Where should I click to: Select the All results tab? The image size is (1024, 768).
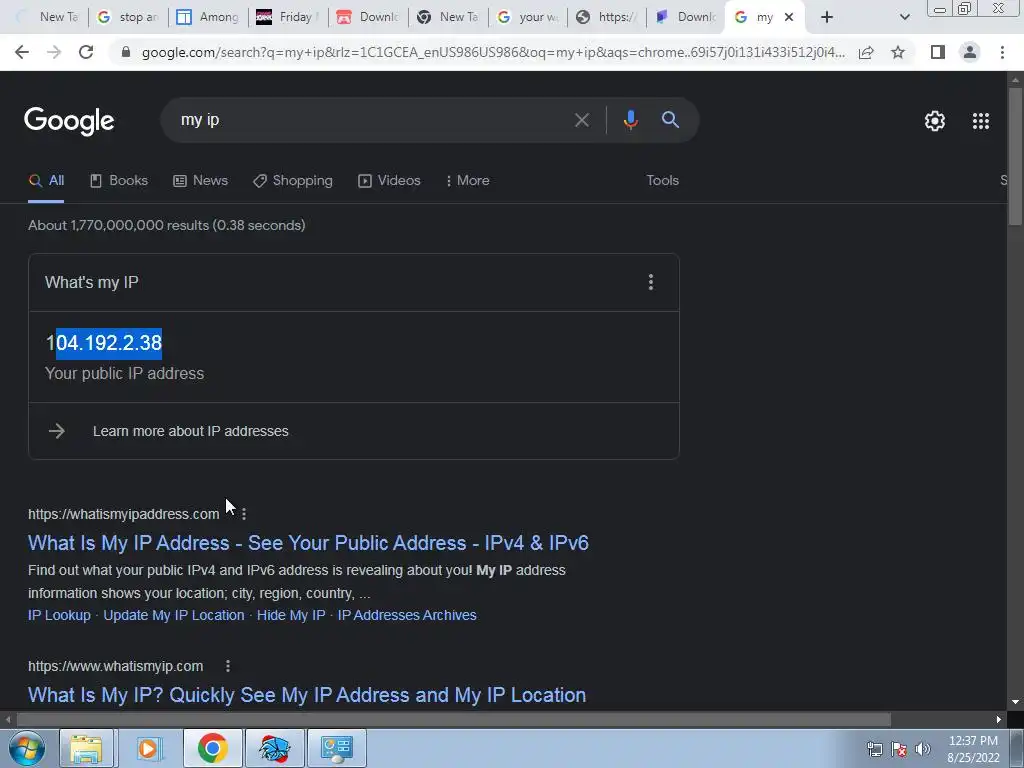46,180
